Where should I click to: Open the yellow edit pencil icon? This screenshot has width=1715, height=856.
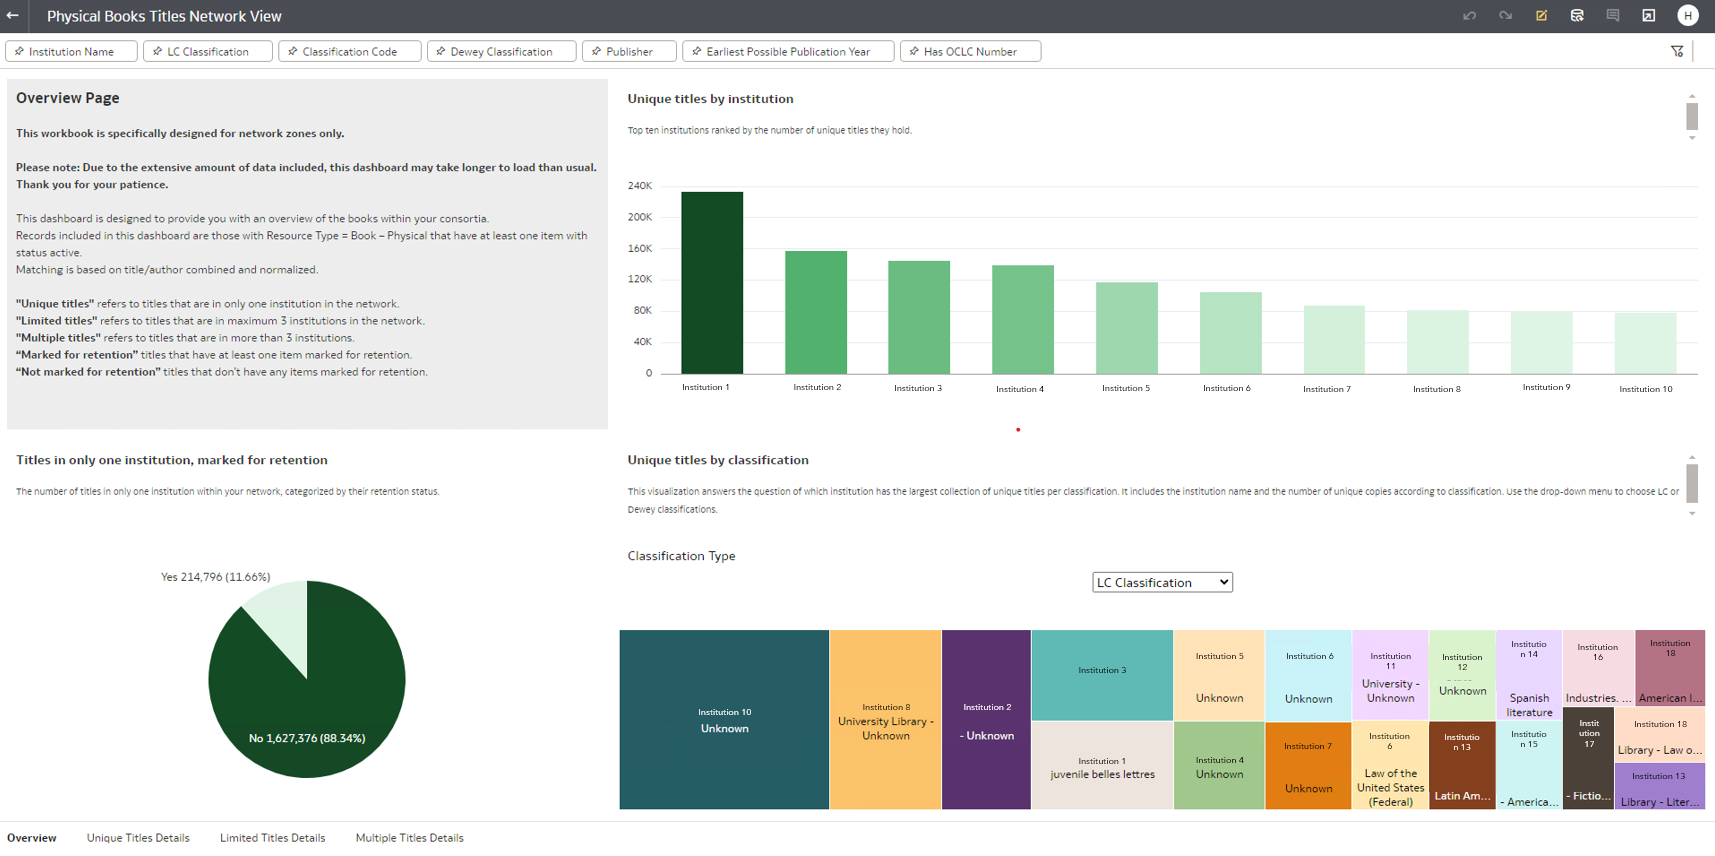[1541, 16]
